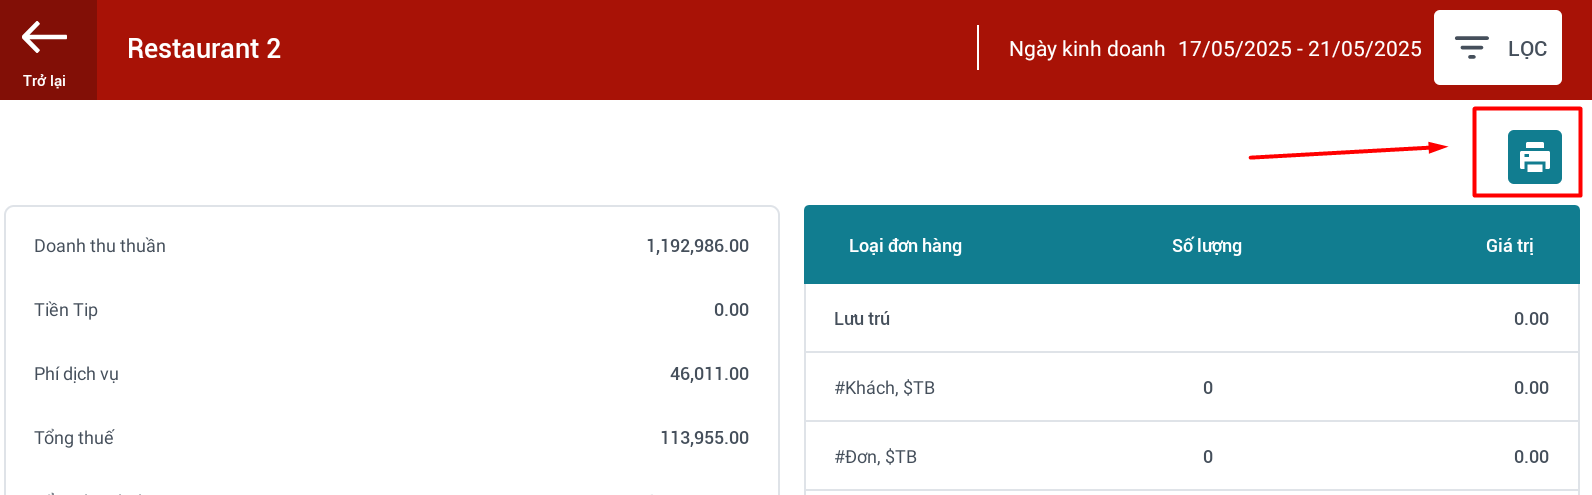Click the Giá trị column header
1592x495 pixels.
point(1509,246)
